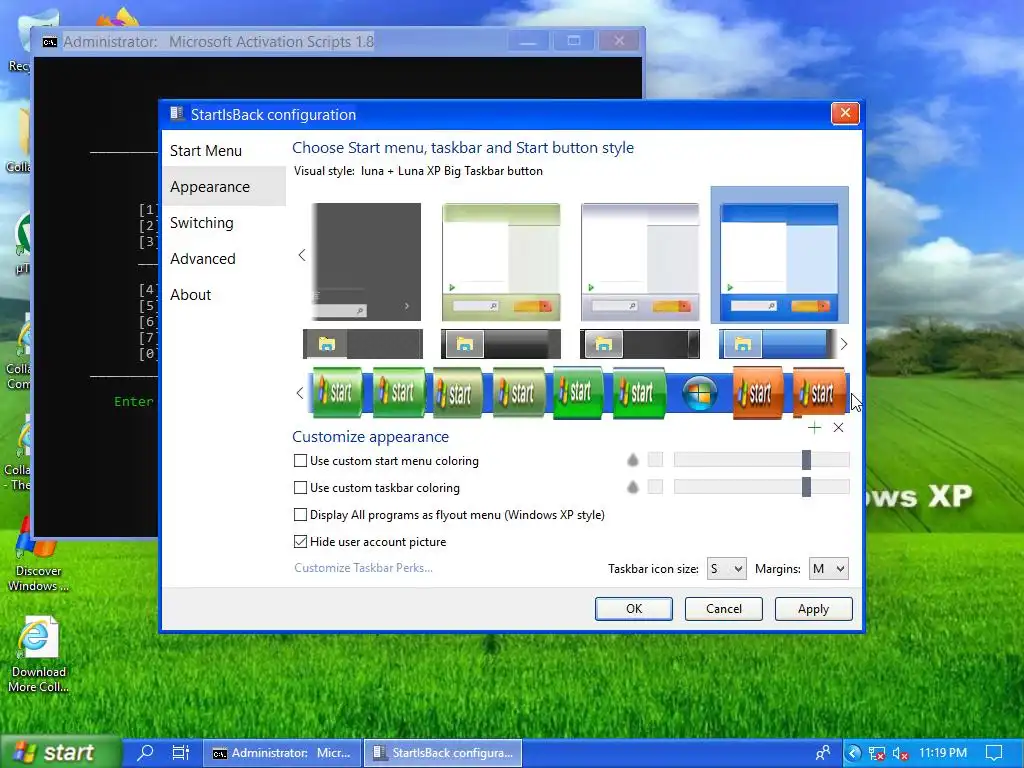Switch to Administrator cmd taskbar button
The width and height of the screenshot is (1024, 768).
click(282, 753)
